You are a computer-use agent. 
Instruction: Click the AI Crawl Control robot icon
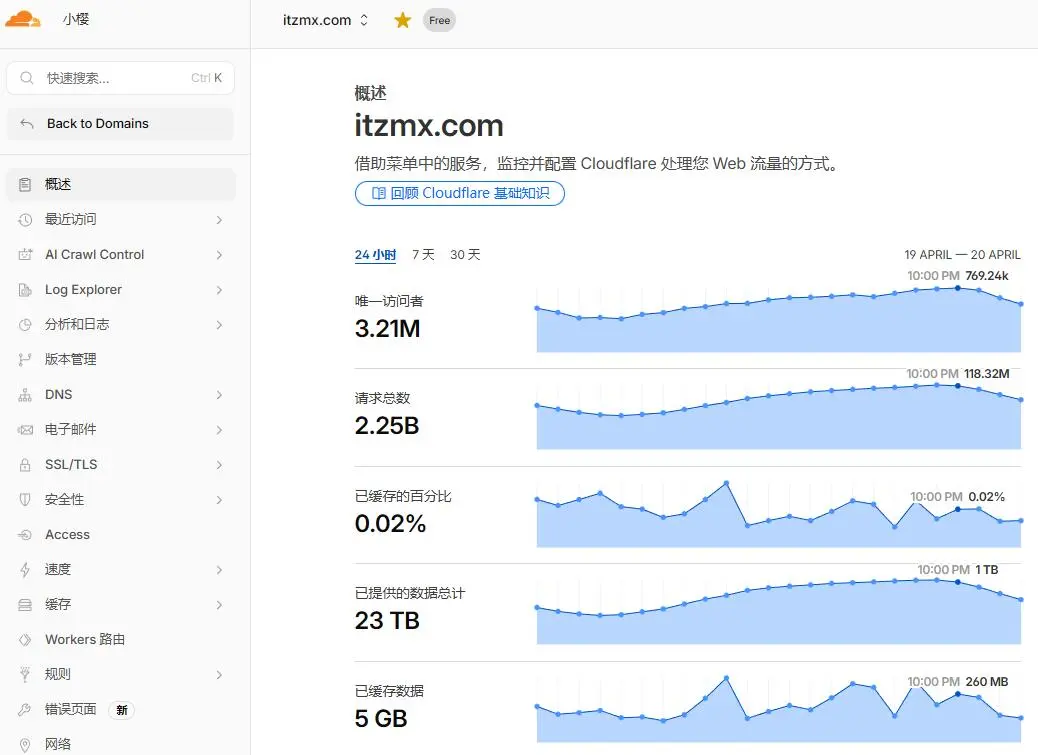point(24,255)
